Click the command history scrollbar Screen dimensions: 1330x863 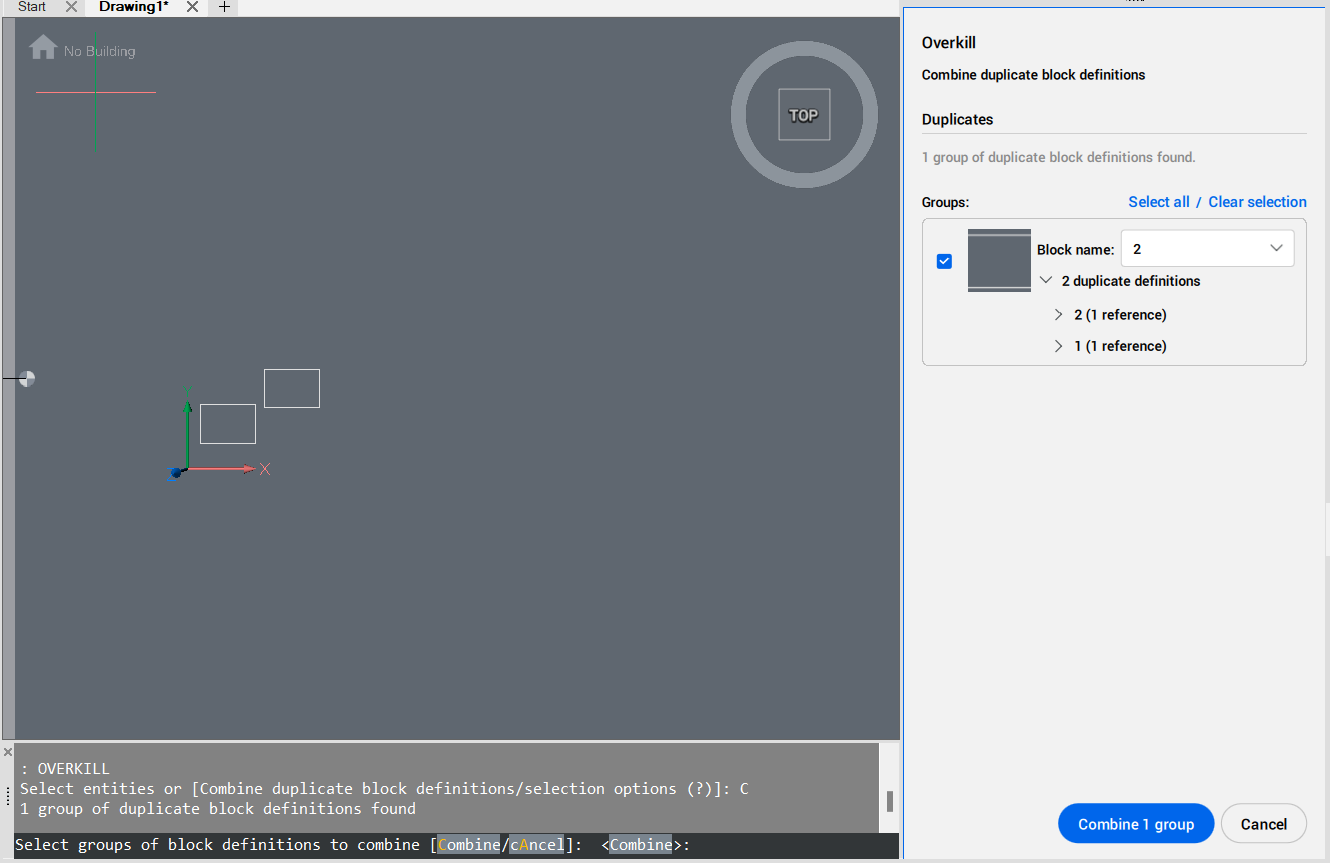[x=889, y=801]
